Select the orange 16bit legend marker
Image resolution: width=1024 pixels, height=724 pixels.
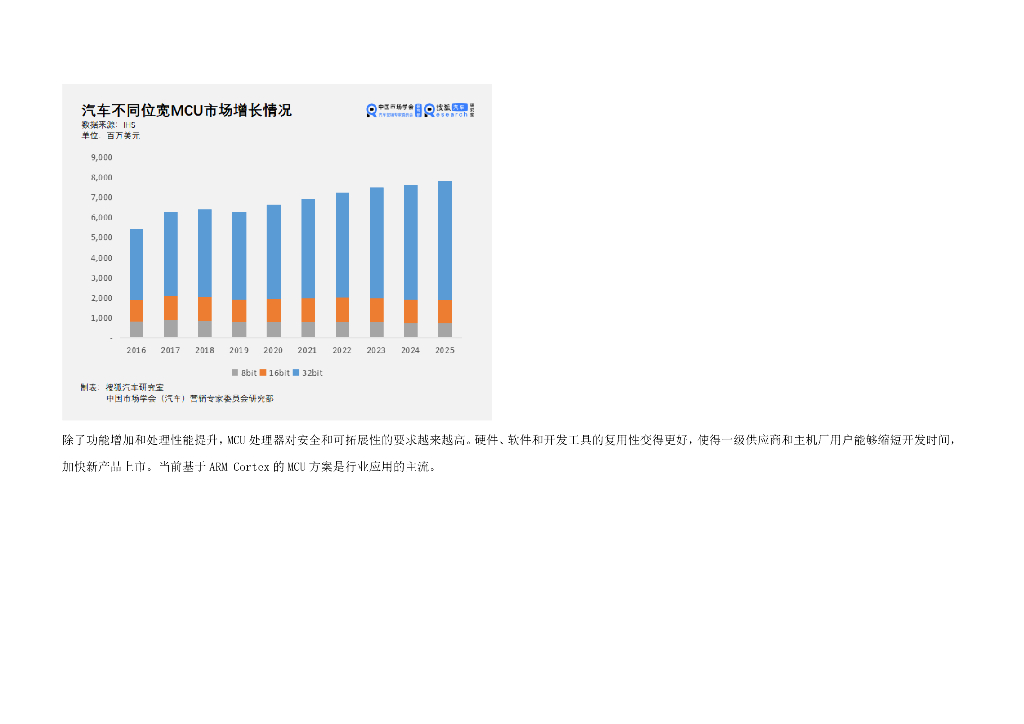tap(264, 373)
